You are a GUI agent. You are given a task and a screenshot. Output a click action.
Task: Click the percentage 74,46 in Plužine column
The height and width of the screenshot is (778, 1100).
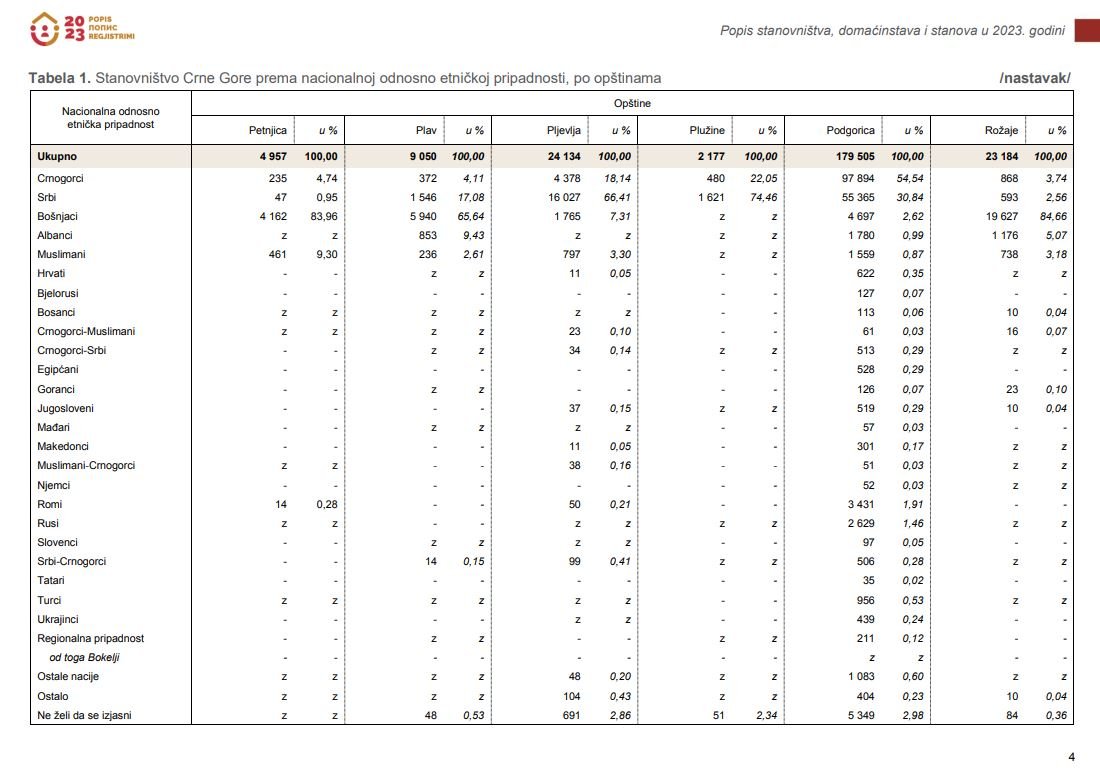tap(763, 197)
